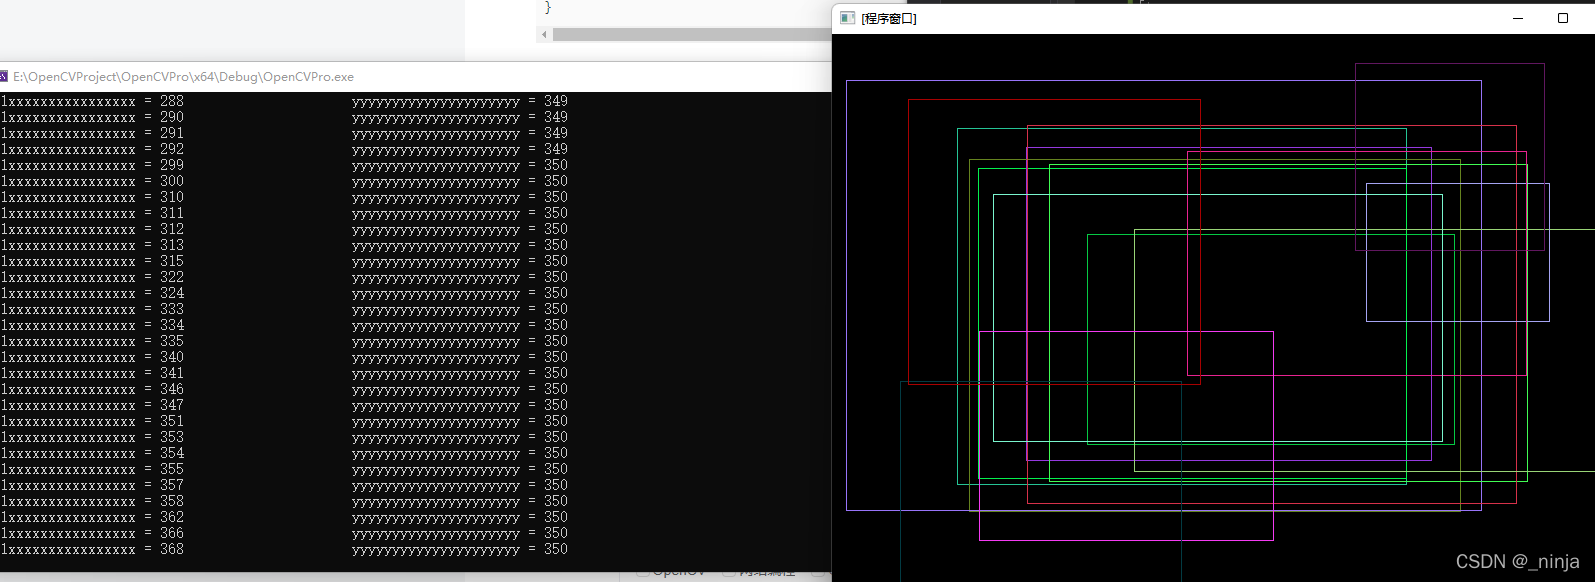1595x582 pixels.
Task: Click the OpenCVPro.exe path title text
Action: click(183, 77)
